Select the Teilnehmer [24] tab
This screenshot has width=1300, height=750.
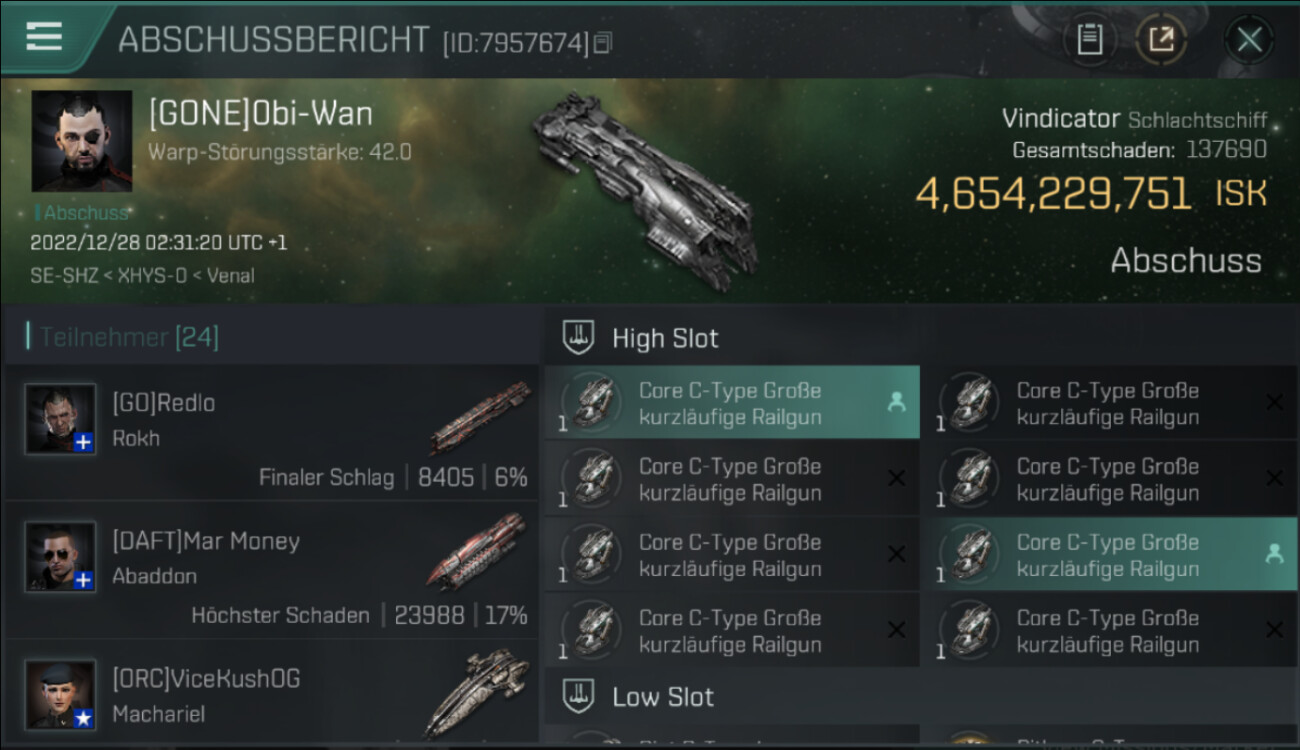click(x=128, y=337)
